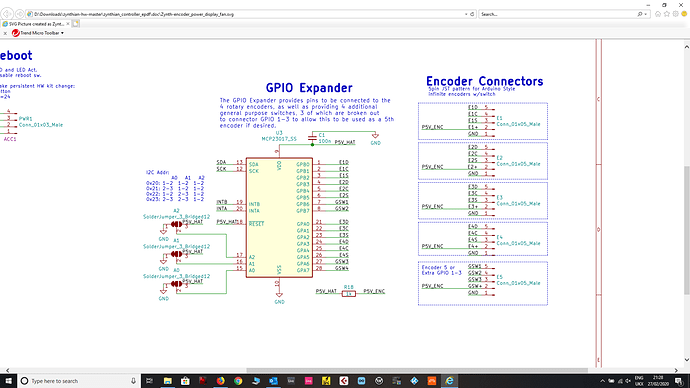Click the 'RESET' pin label on the chip
Viewport: 690px width, 388px height.
tap(256, 224)
